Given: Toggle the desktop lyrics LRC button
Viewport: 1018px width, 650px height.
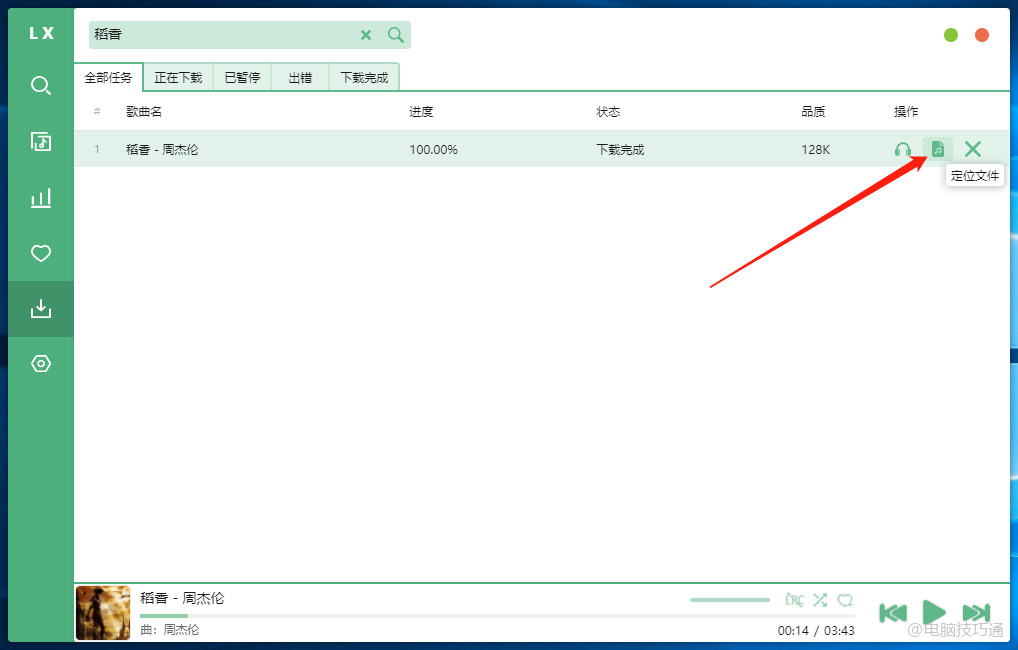Looking at the screenshot, I should (x=794, y=600).
